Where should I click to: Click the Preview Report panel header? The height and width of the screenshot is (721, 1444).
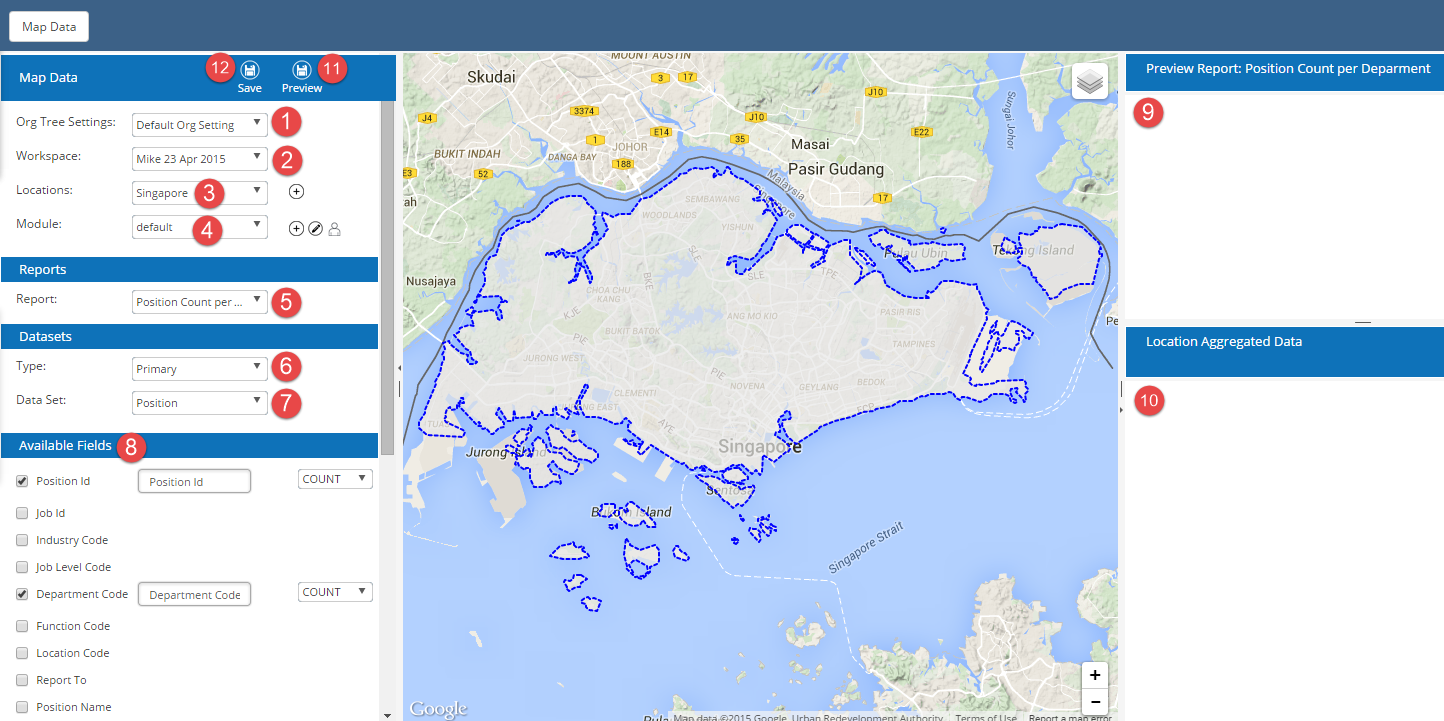tap(1285, 73)
